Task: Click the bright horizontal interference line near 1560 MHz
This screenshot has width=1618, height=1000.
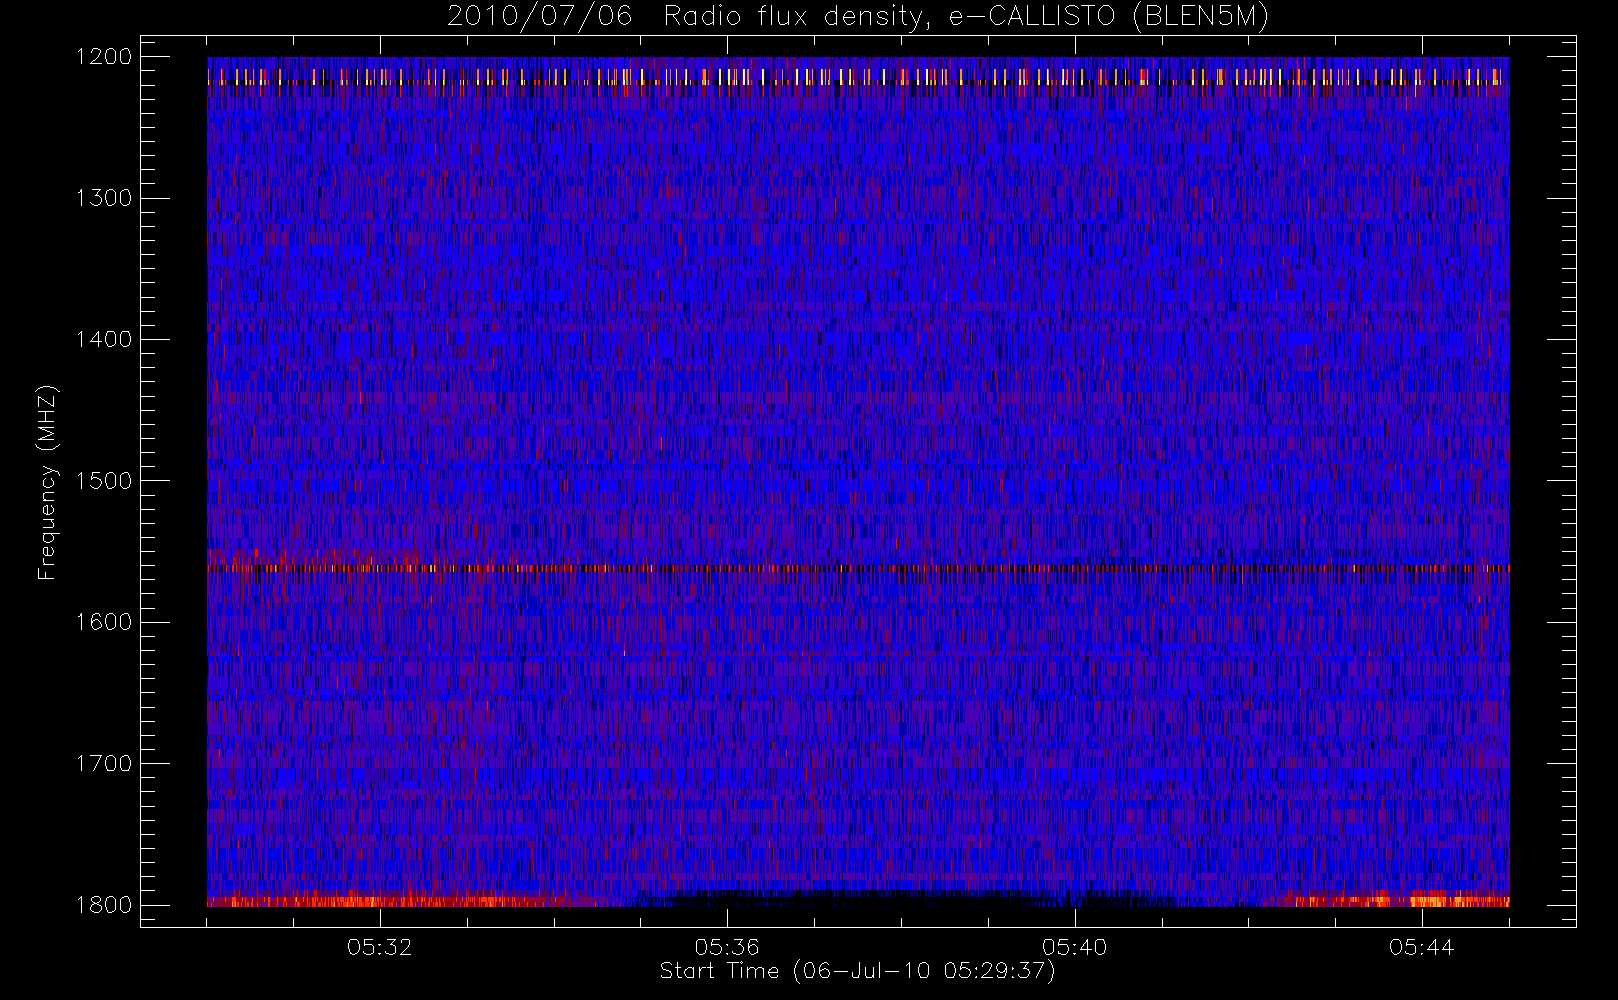Action: [858, 568]
